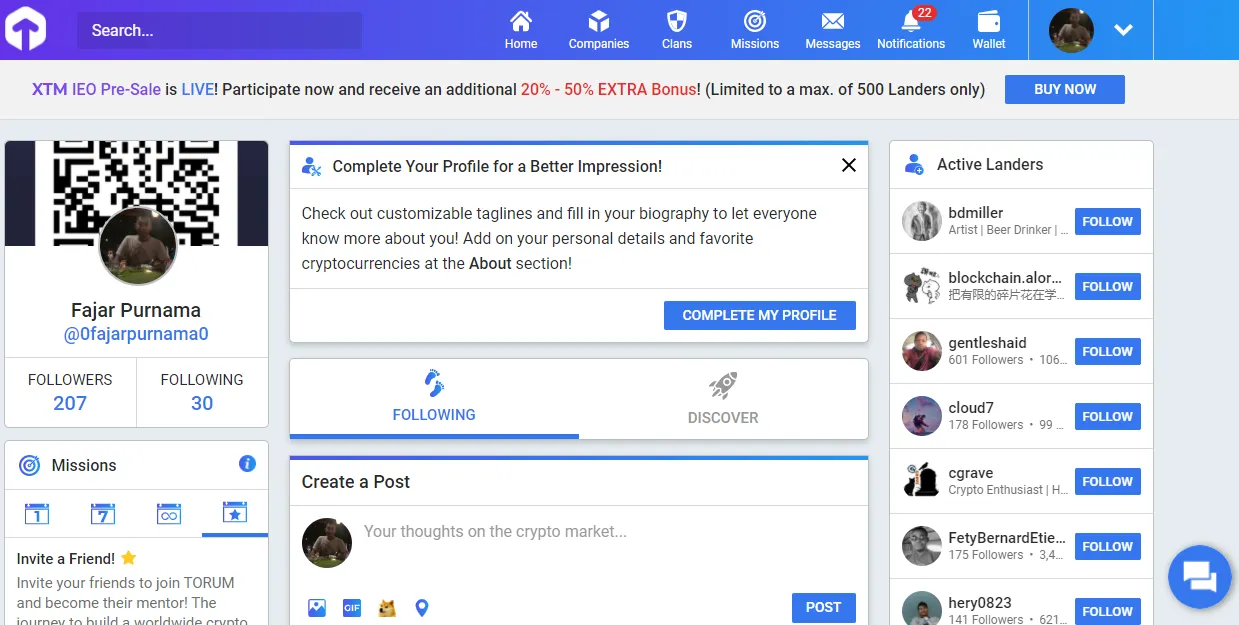Follow user FetyBernardEtie...

click(1107, 547)
